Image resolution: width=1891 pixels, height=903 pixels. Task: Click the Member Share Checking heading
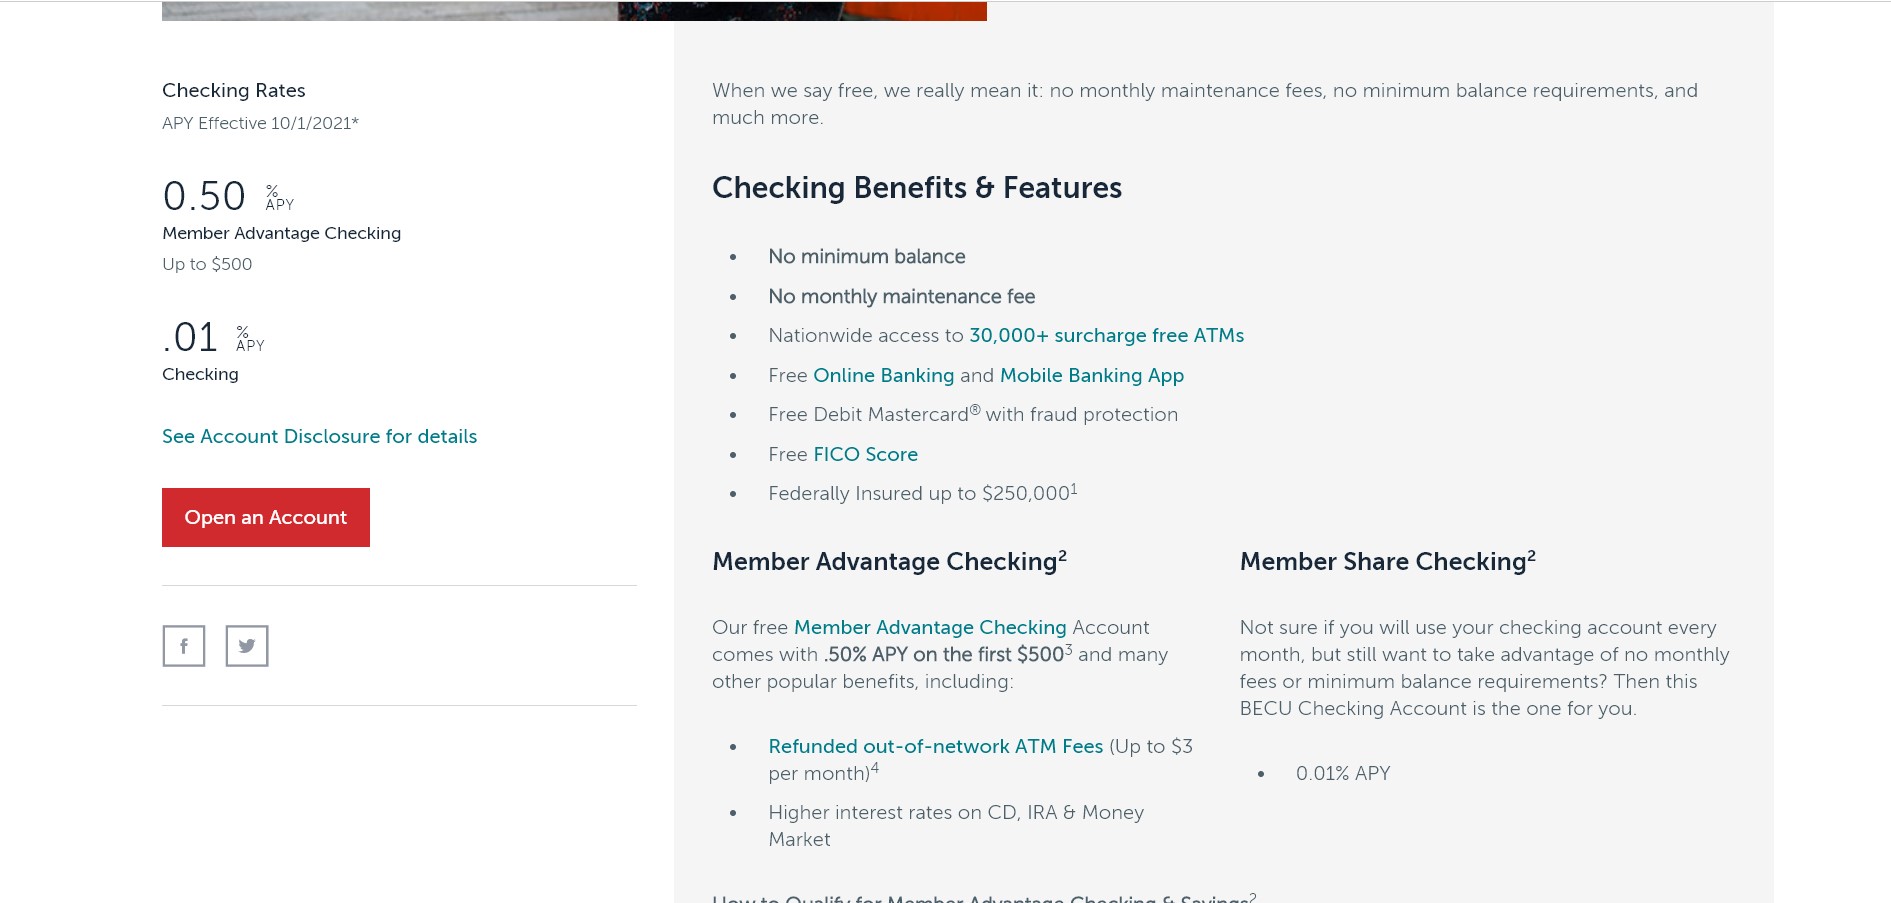tap(1388, 561)
